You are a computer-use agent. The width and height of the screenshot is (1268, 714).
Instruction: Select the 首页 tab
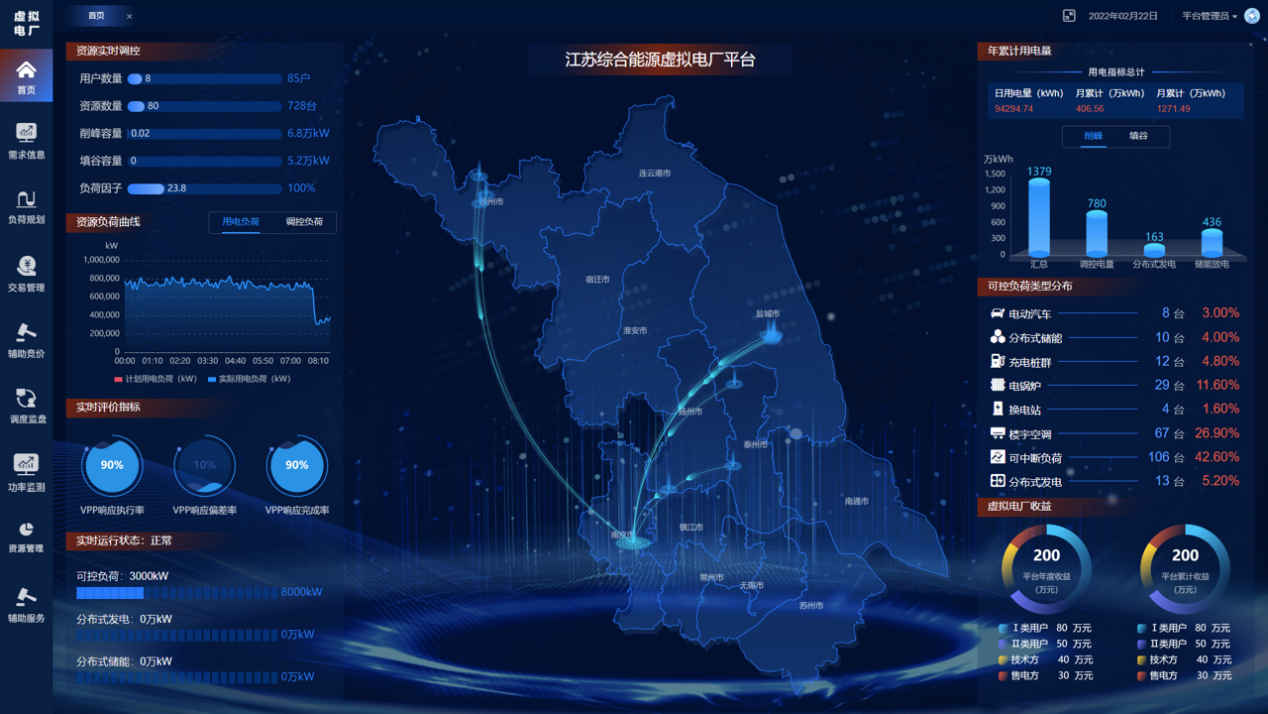pos(96,16)
